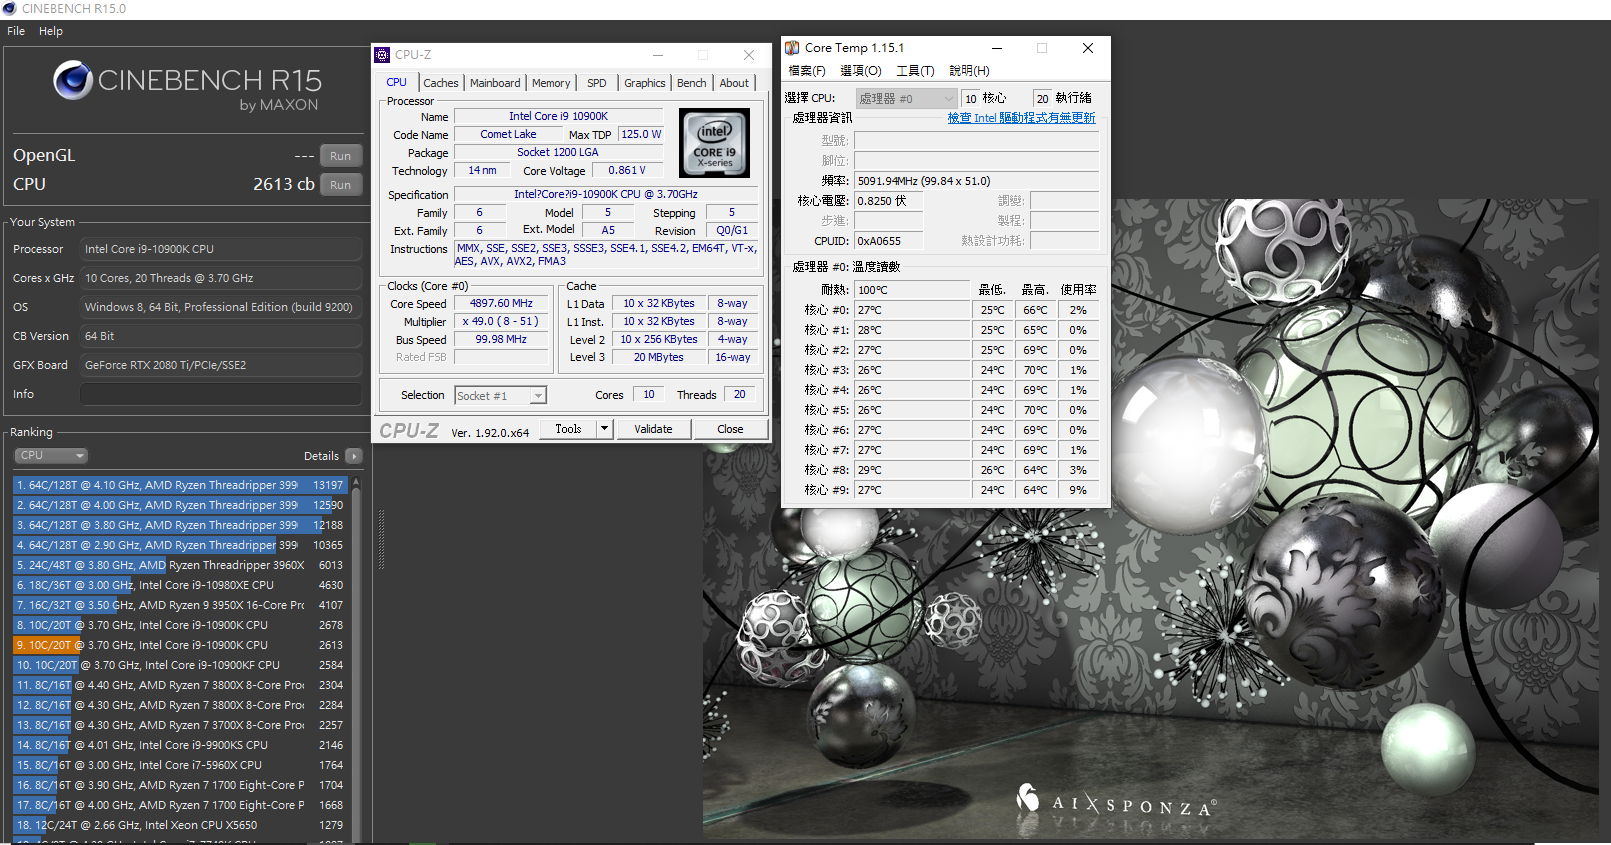Open the 檔案(F) menu in Core Temp
The image size is (1611, 845).
(x=807, y=71)
